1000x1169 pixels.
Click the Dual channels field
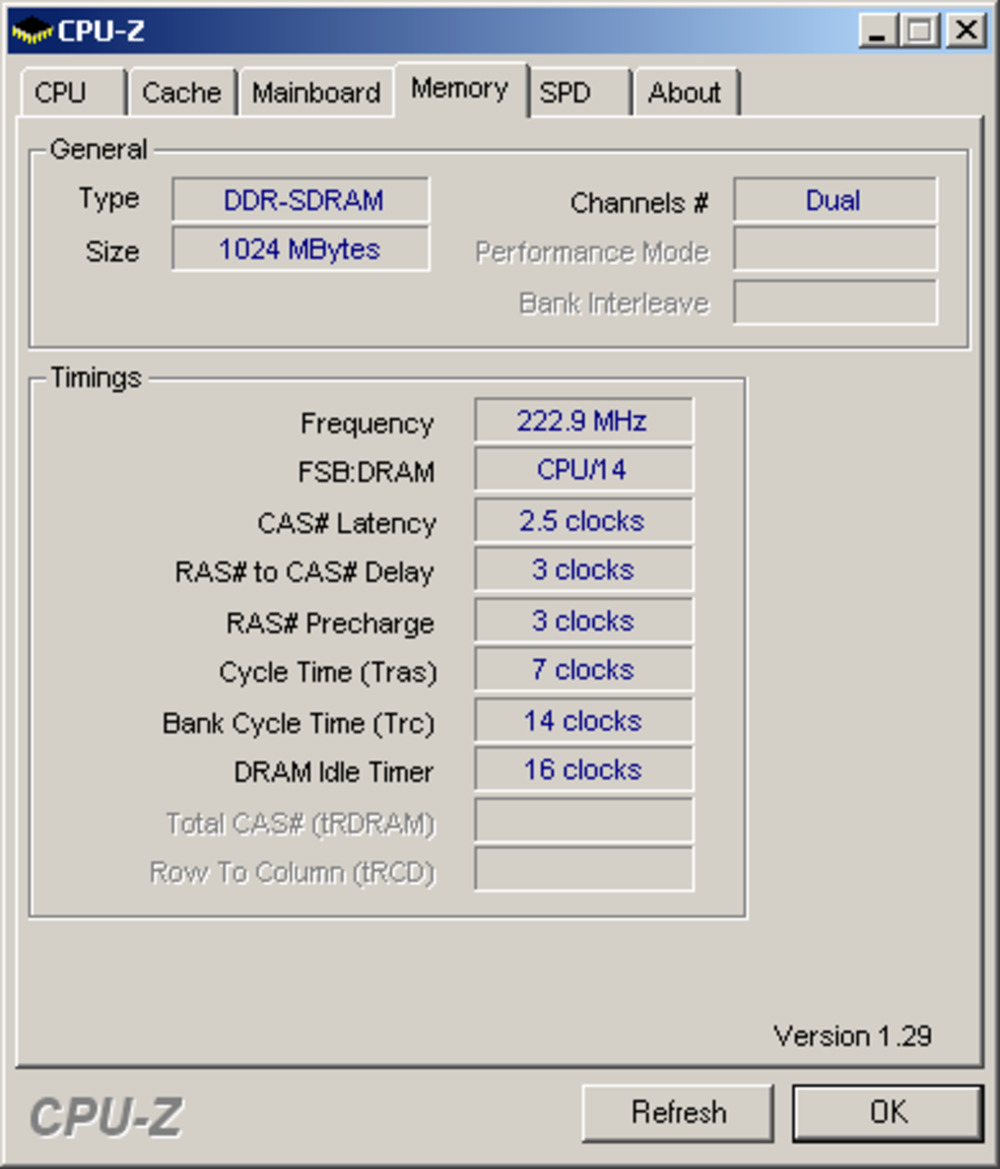[835, 200]
